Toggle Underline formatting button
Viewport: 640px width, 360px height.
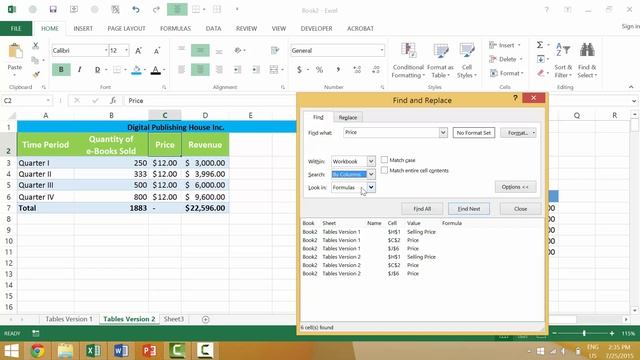tap(97, 70)
